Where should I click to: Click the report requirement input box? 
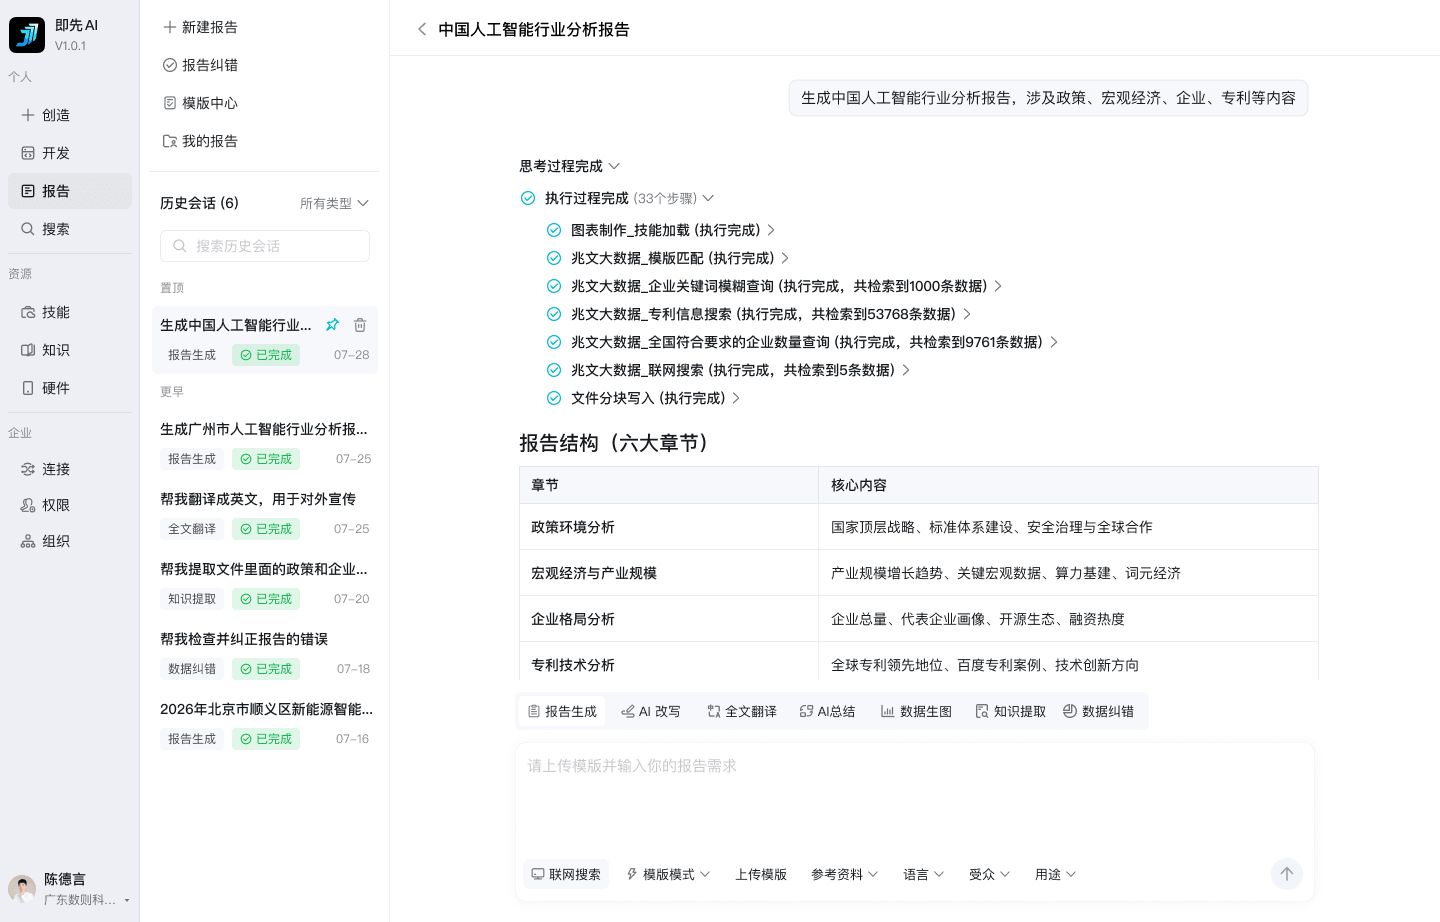coord(915,800)
